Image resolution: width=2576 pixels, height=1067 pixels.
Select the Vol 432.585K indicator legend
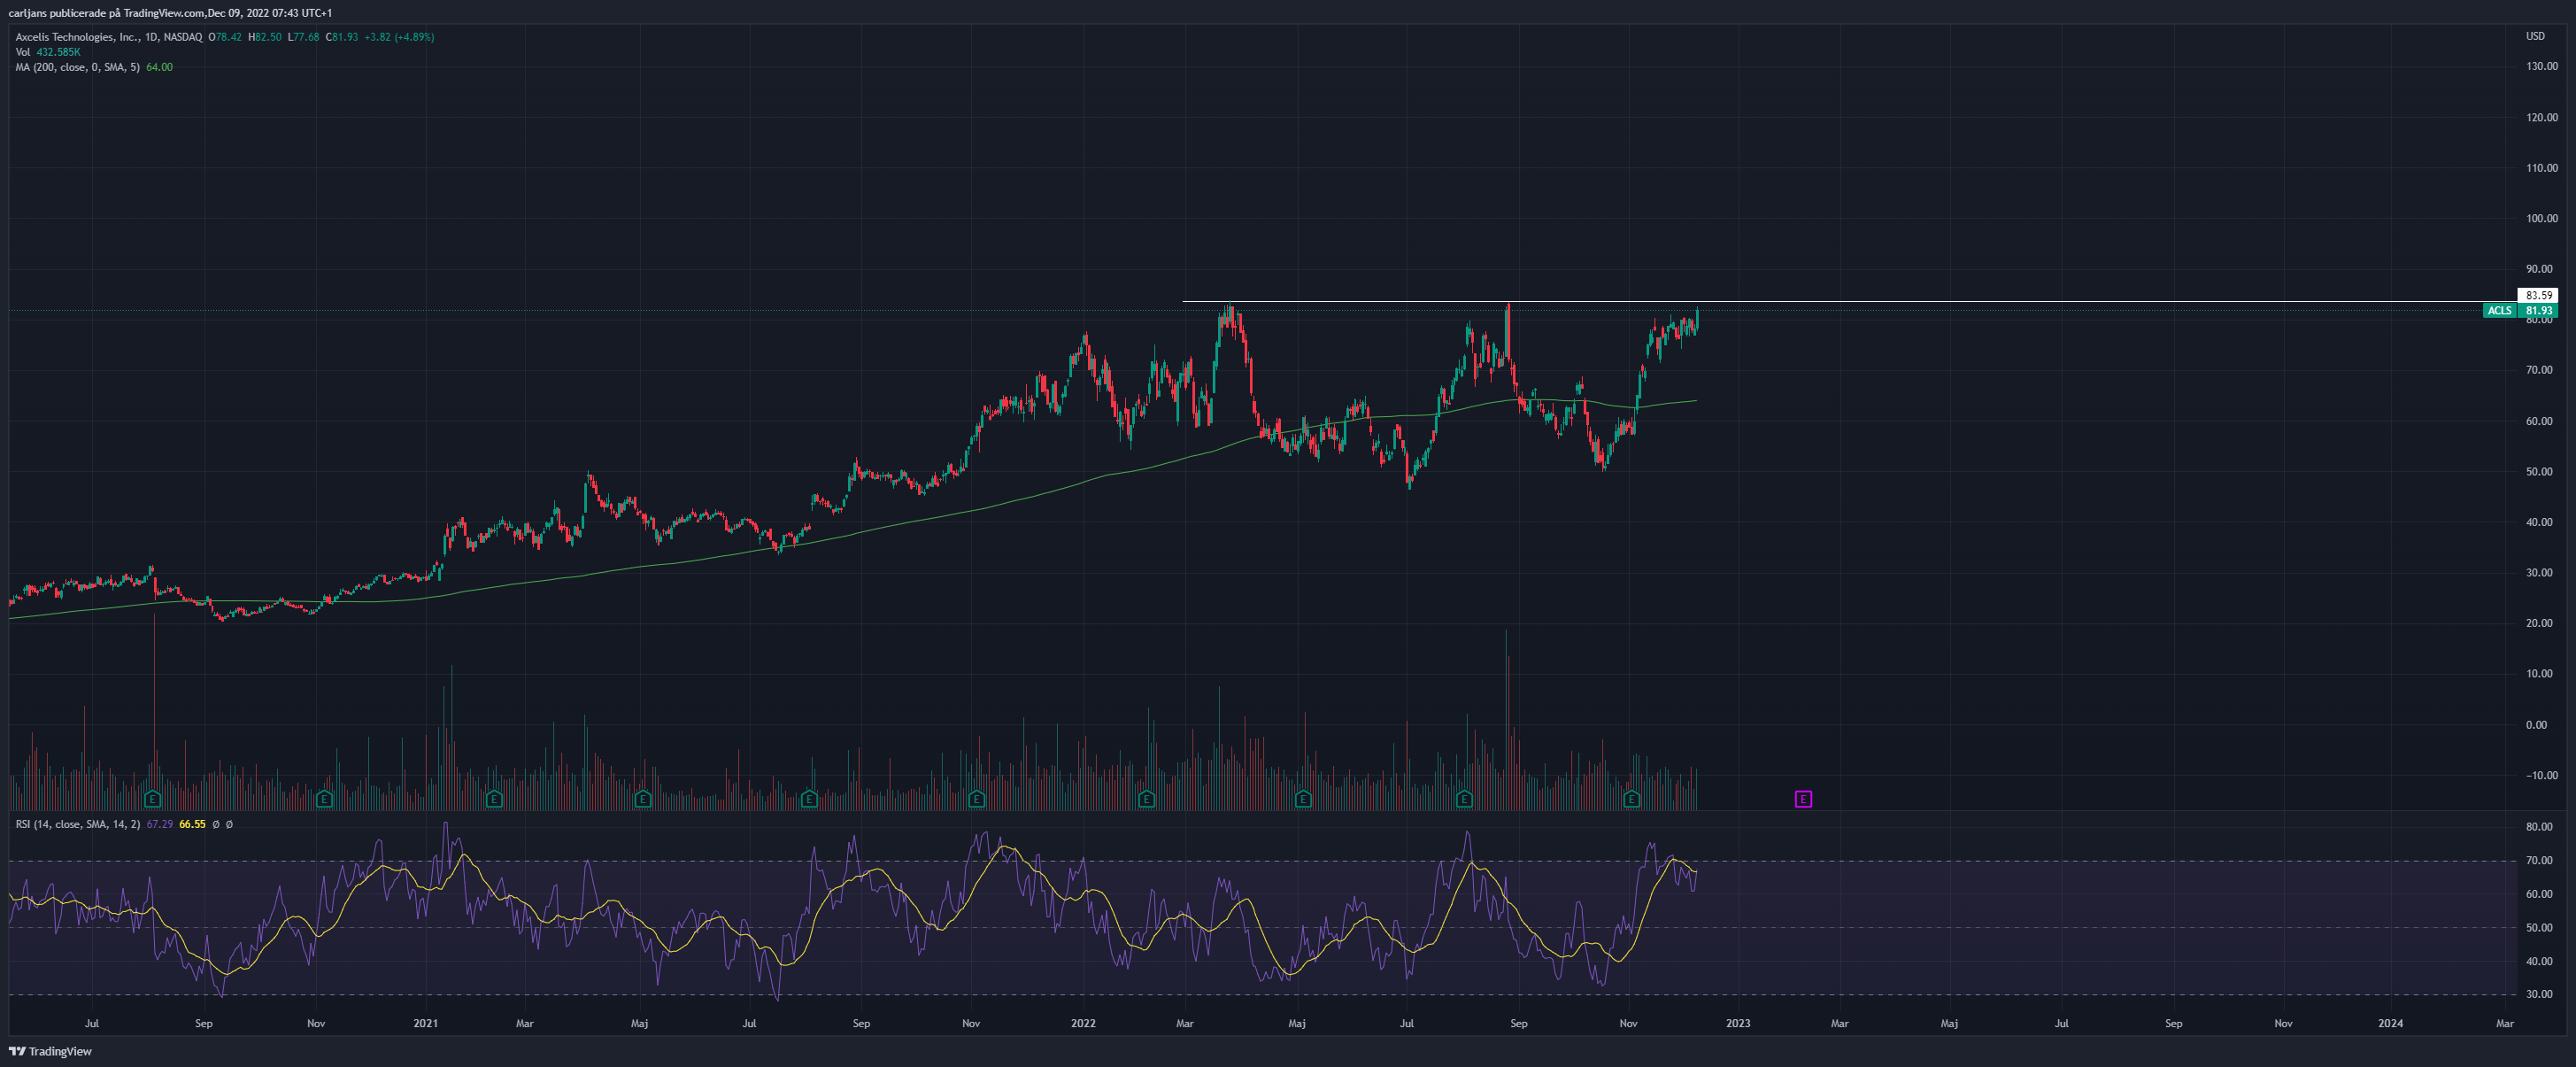pyautogui.click(x=48, y=52)
